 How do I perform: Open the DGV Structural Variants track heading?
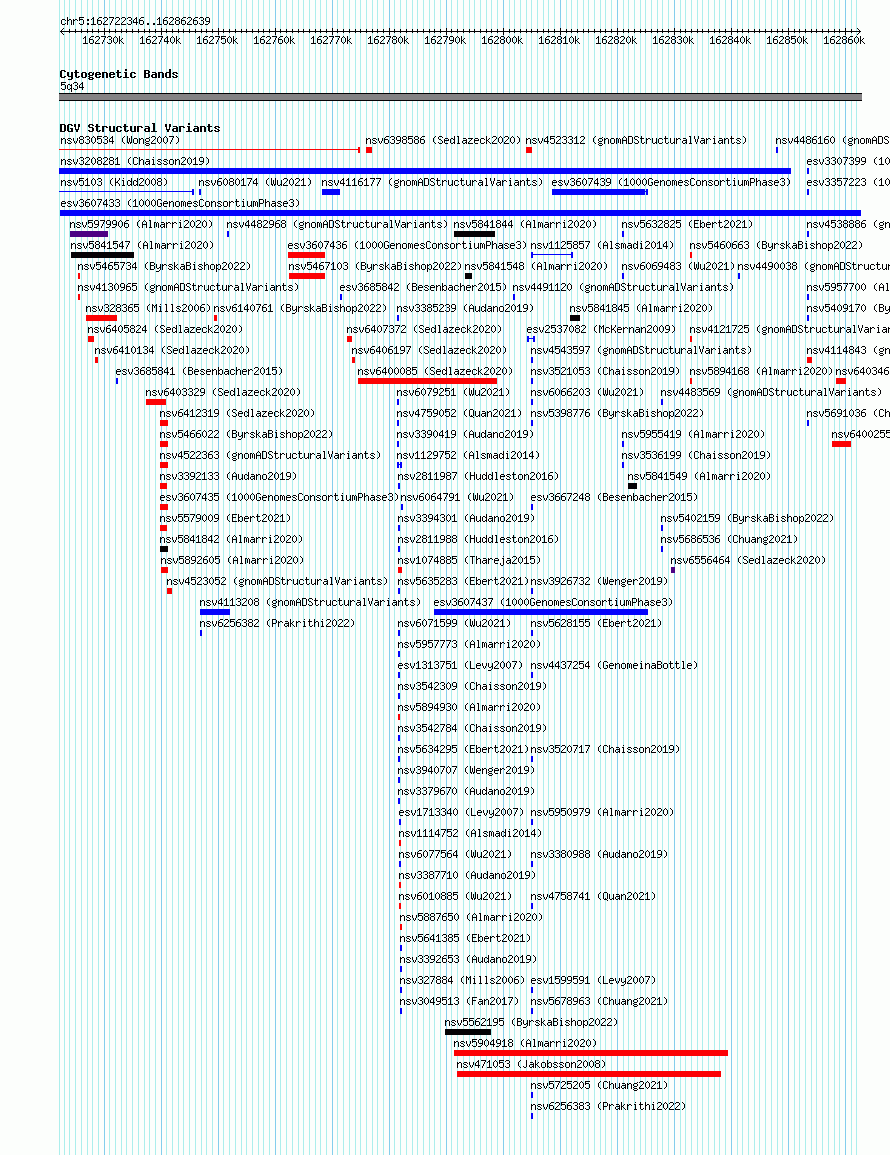point(140,128)
